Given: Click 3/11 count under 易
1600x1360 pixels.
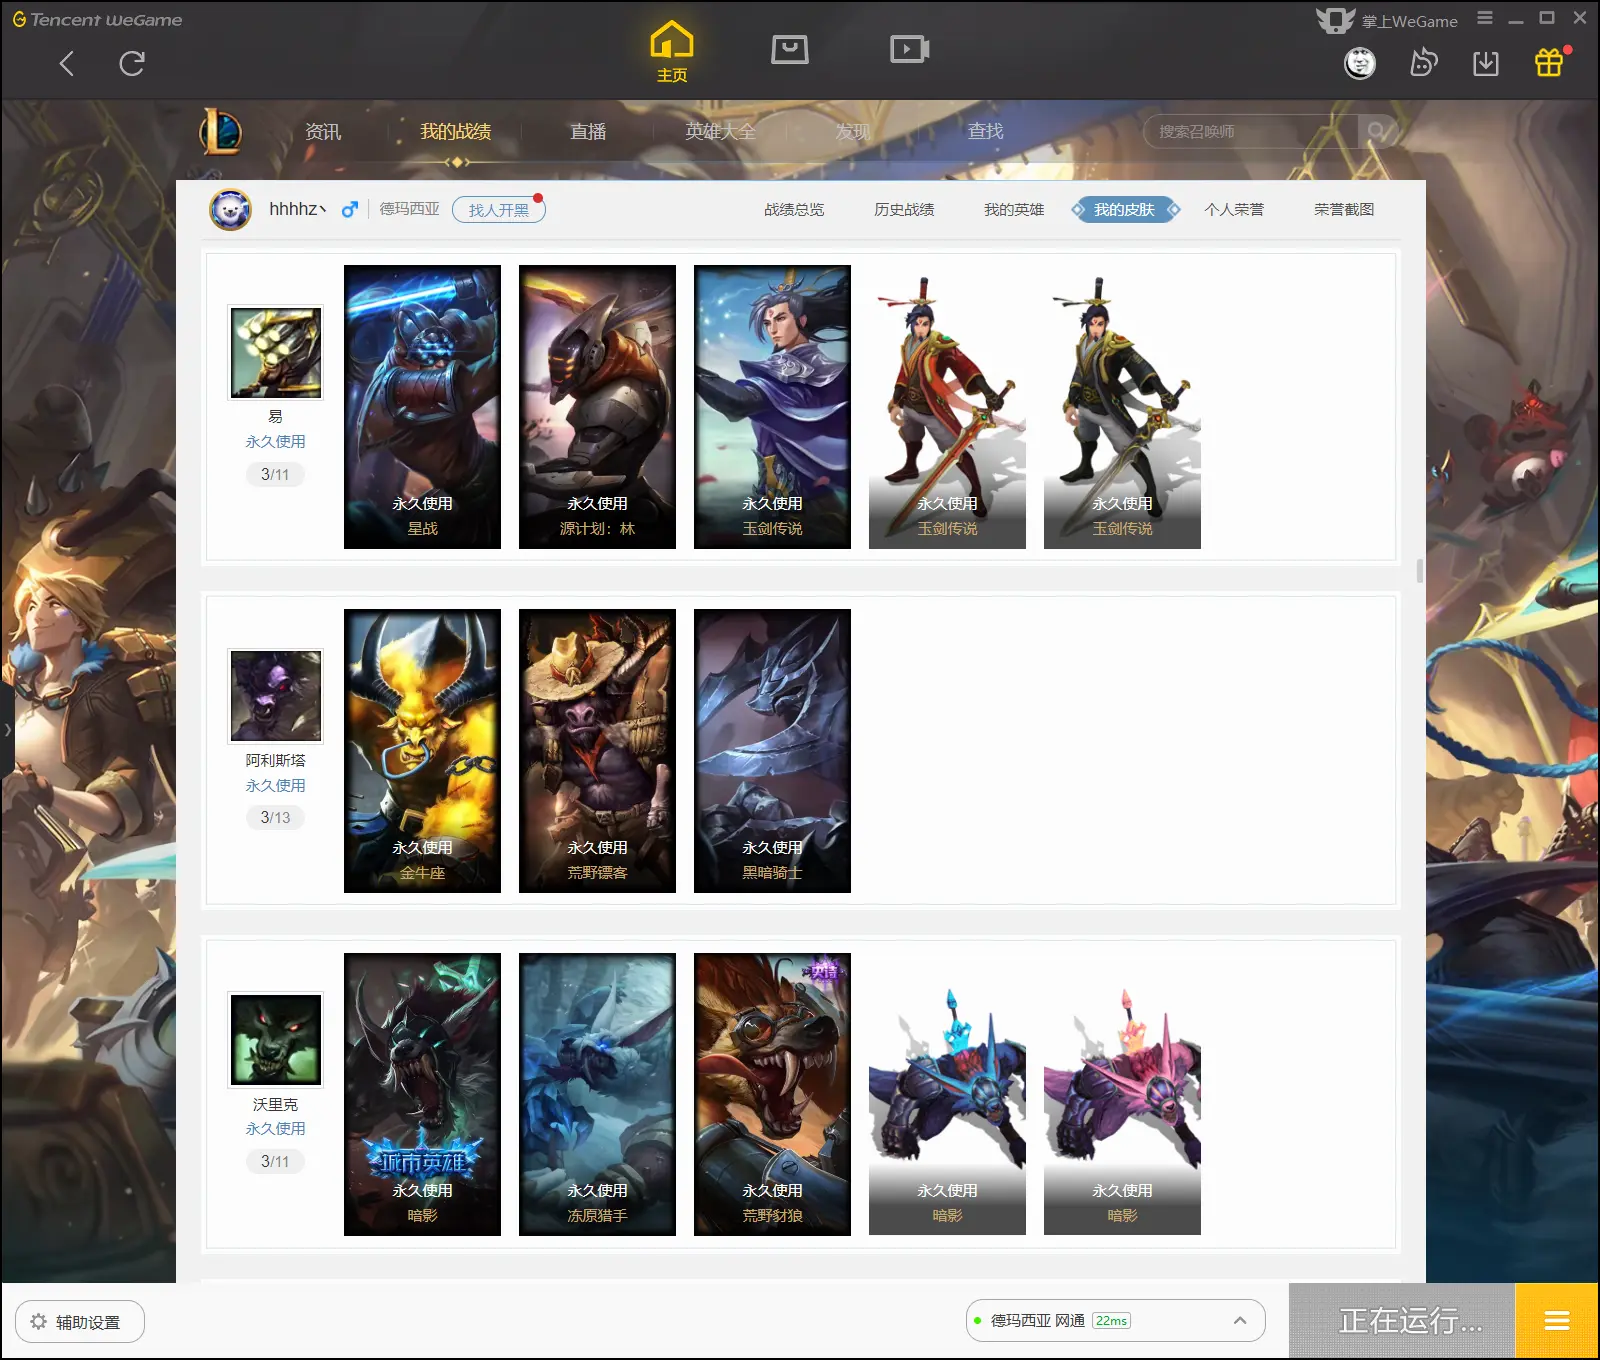Looking at the screenshot, I should point(275,475).
